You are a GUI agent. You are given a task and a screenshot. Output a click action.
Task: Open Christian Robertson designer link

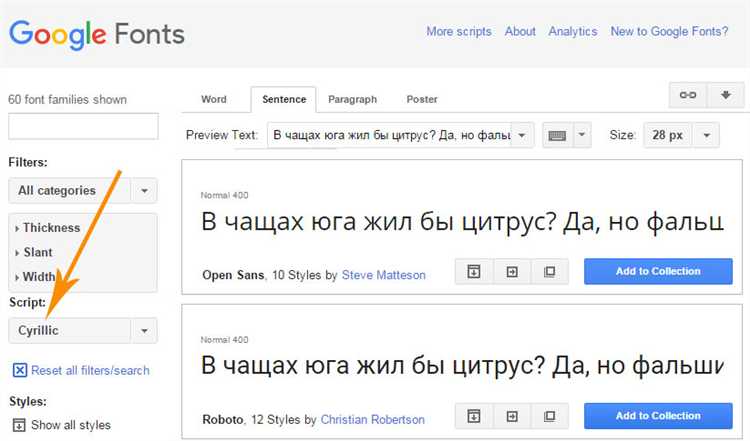(x=373, y=420)
